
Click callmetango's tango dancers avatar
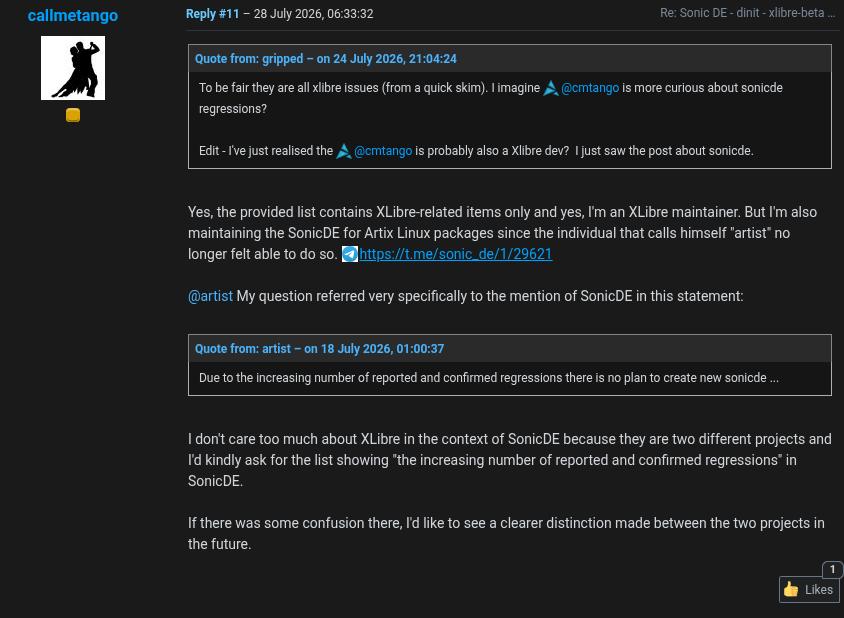(x=73, y=68)
